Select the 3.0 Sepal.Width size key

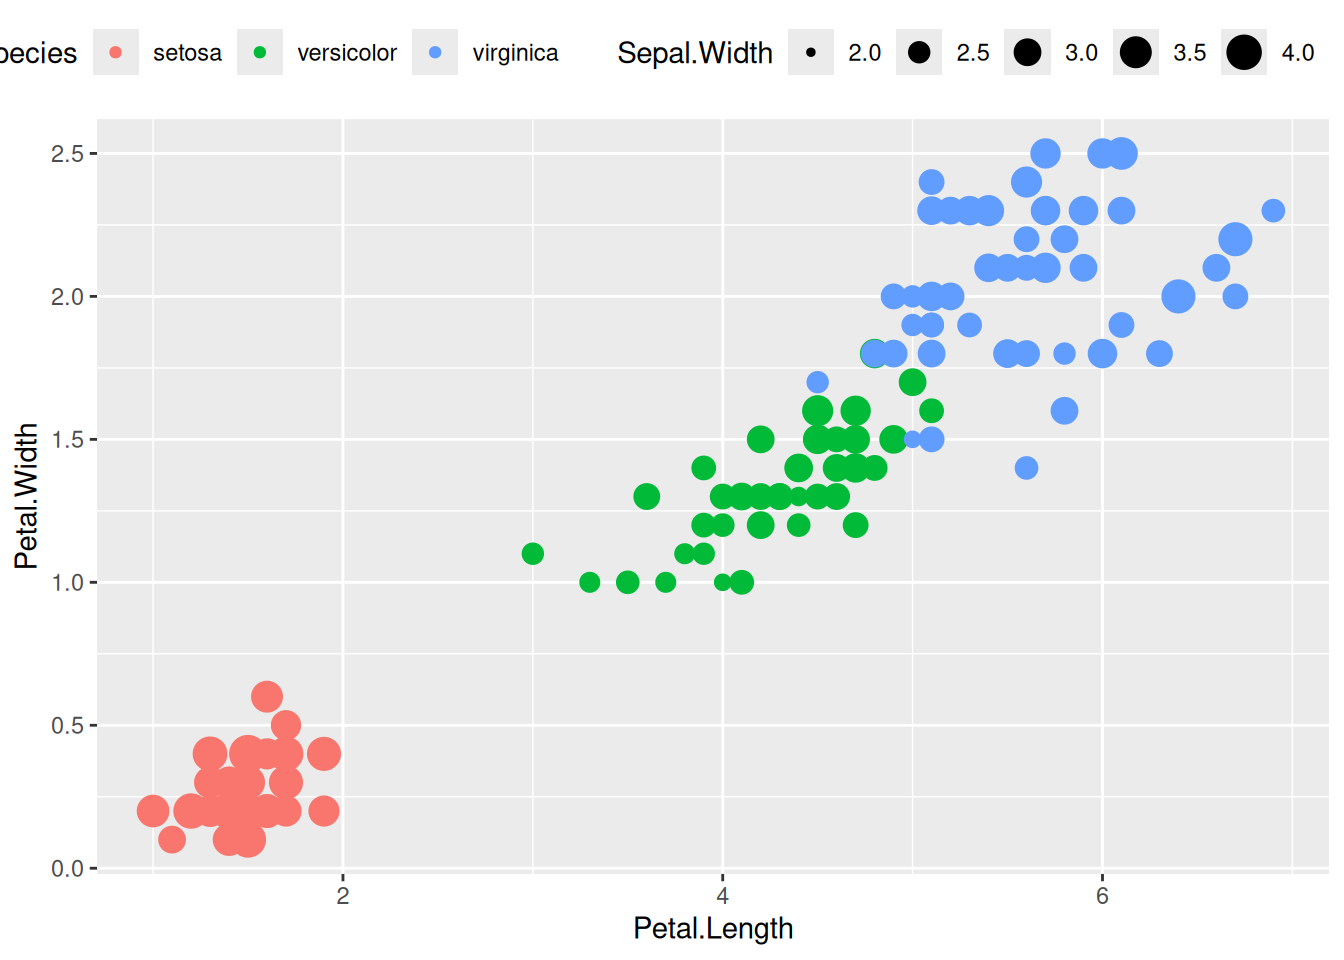(x=1027, y=52)
